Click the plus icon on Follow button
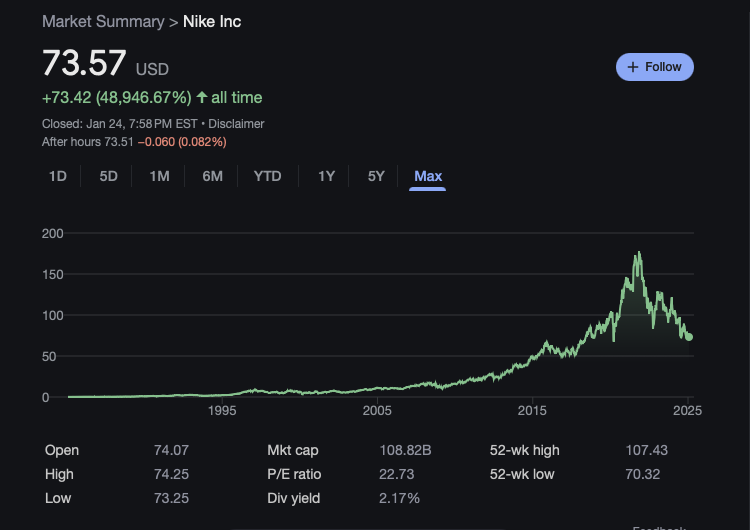 [x=632, y=67]
